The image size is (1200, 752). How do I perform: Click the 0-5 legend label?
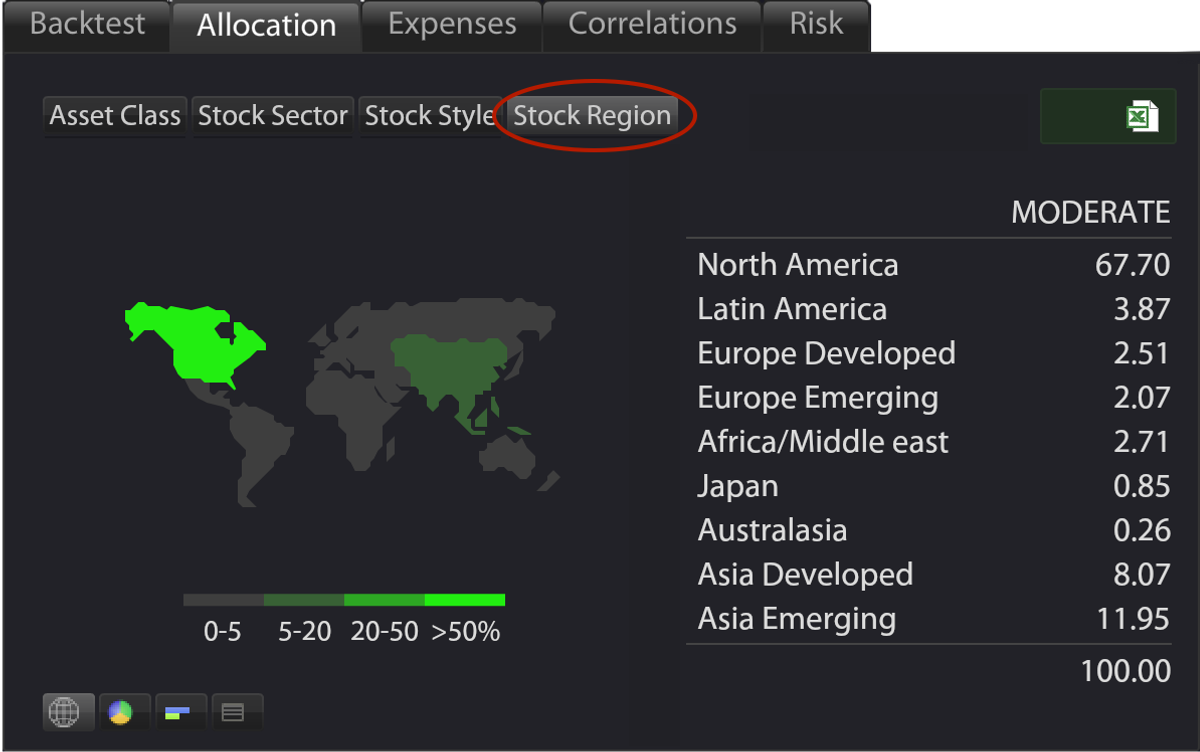click(222, 633)
